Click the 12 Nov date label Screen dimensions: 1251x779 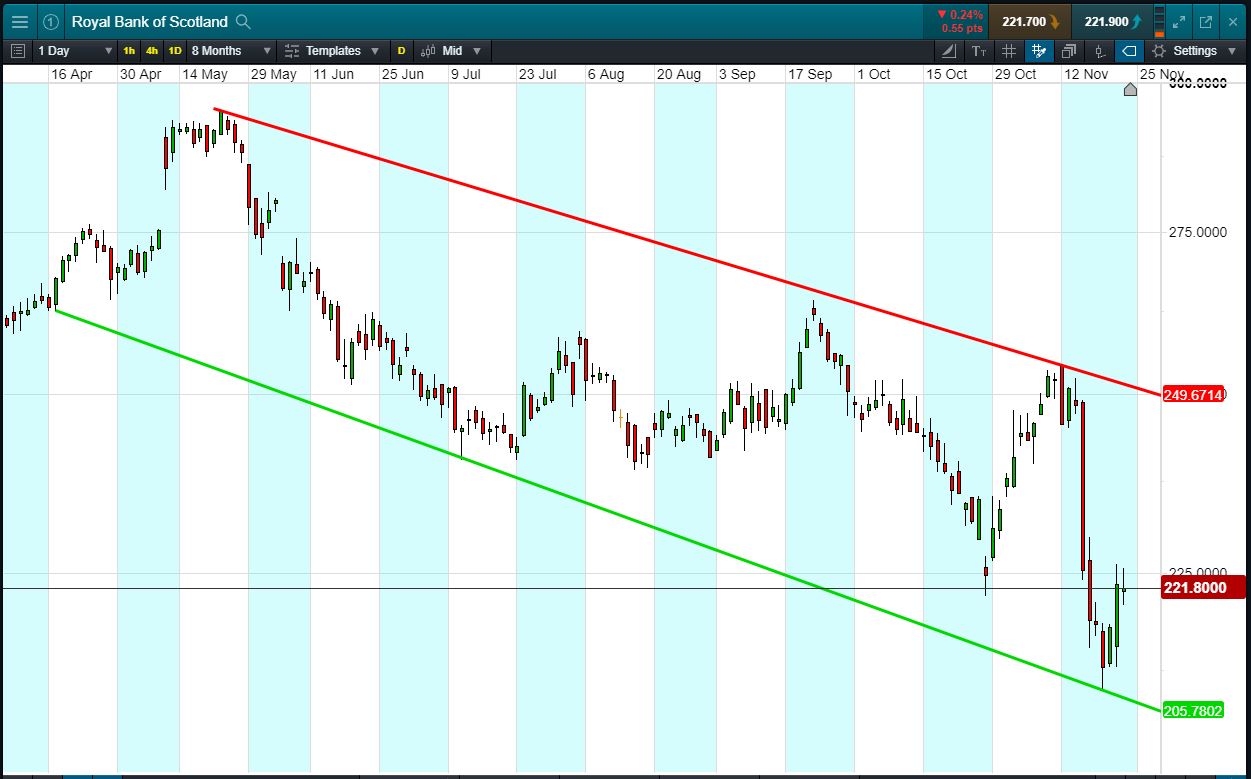(x=1086, y=74)
